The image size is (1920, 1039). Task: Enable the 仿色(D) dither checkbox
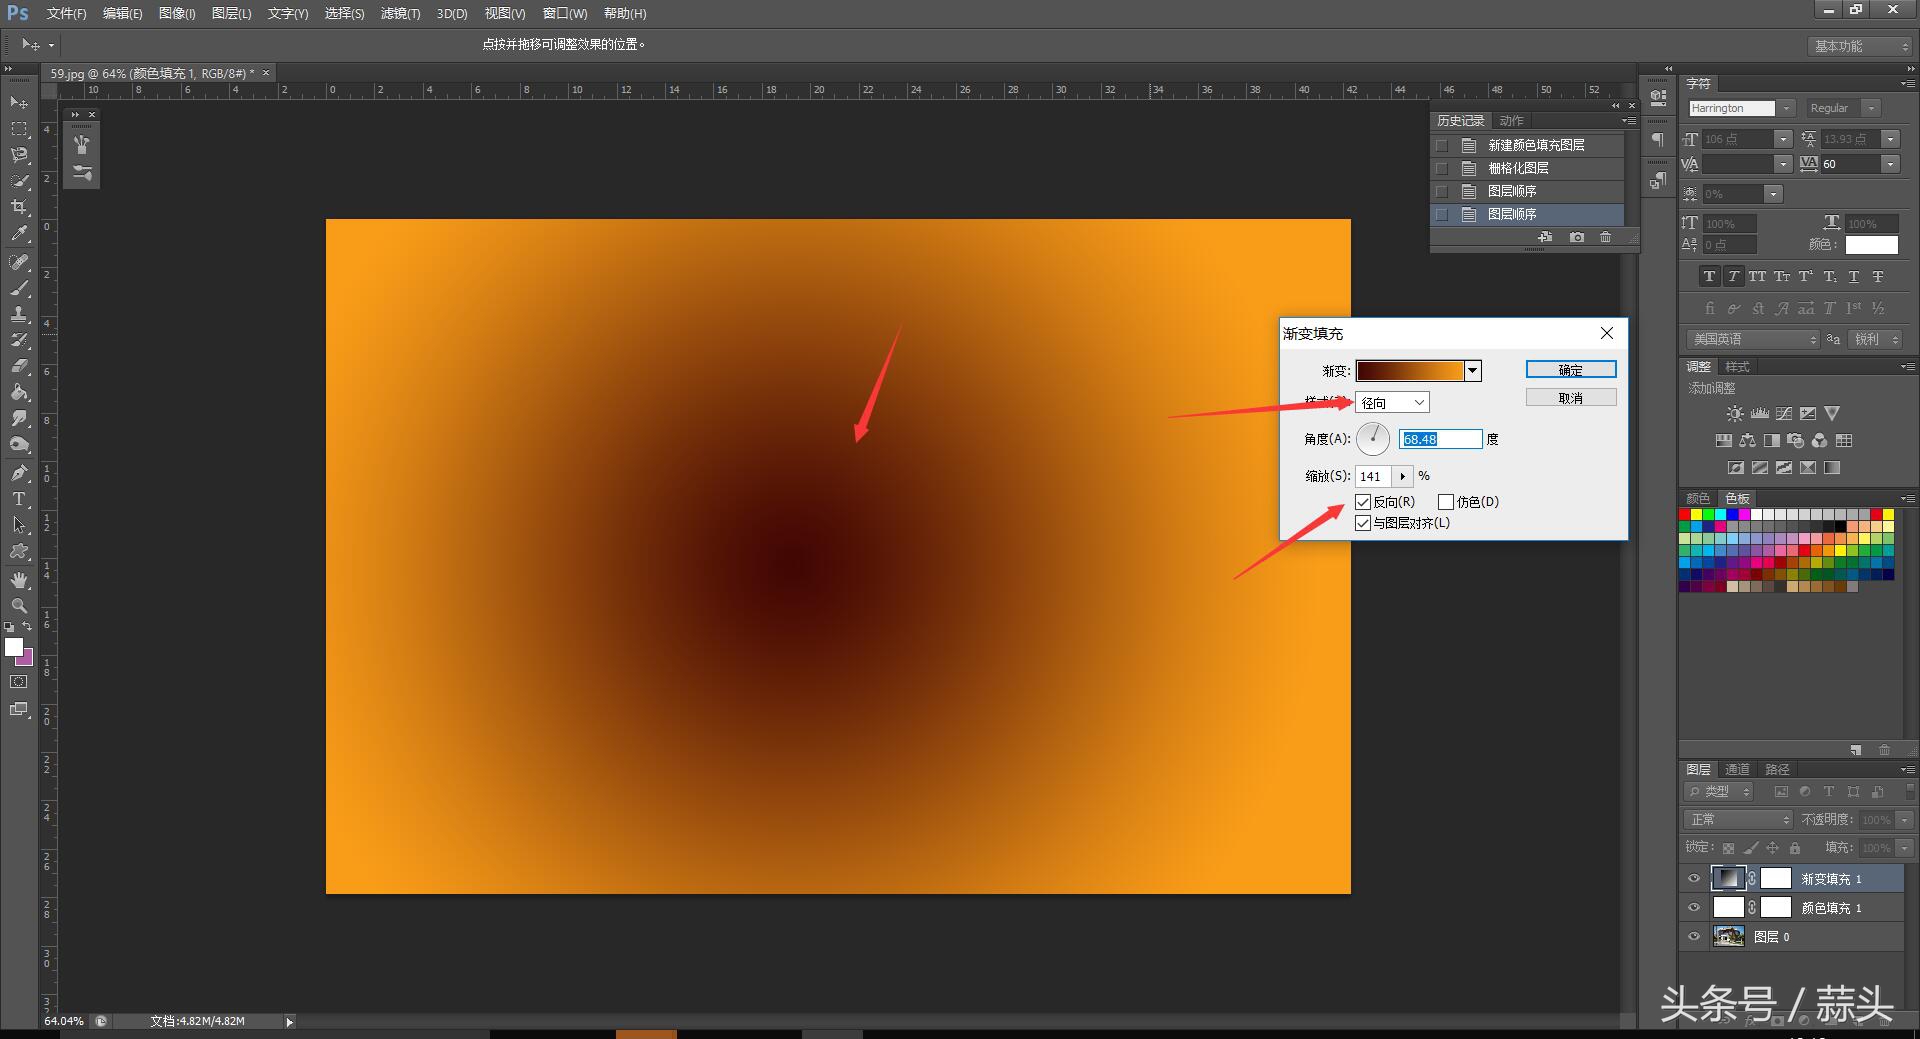[1446, 502]
